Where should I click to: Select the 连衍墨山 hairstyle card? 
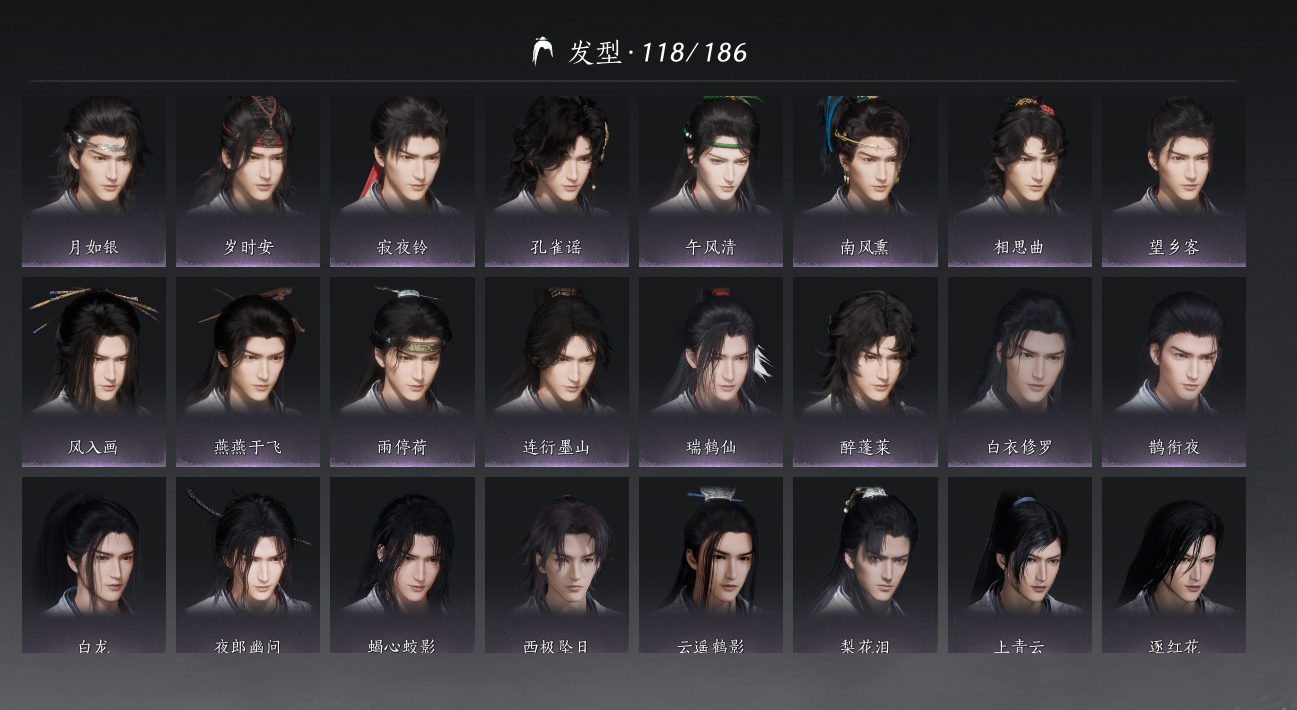(x=557, y=372)
